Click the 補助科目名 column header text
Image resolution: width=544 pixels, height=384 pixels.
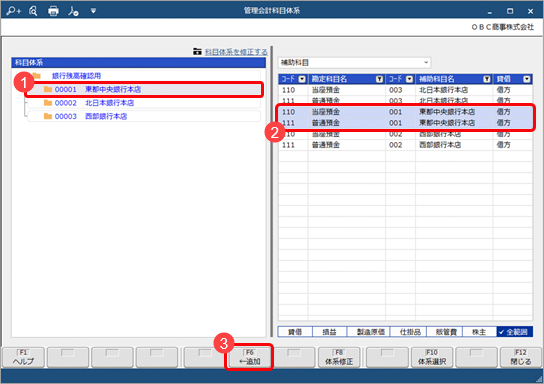tap(436, 79)
